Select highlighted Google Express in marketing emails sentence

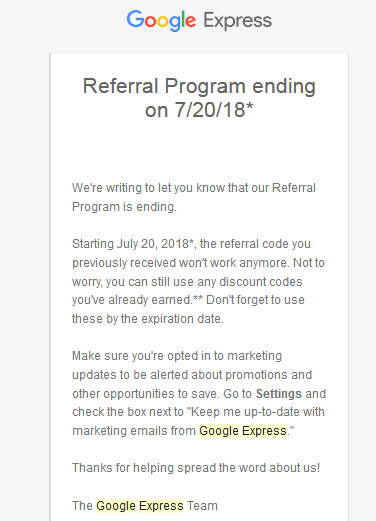pos(243,431)
